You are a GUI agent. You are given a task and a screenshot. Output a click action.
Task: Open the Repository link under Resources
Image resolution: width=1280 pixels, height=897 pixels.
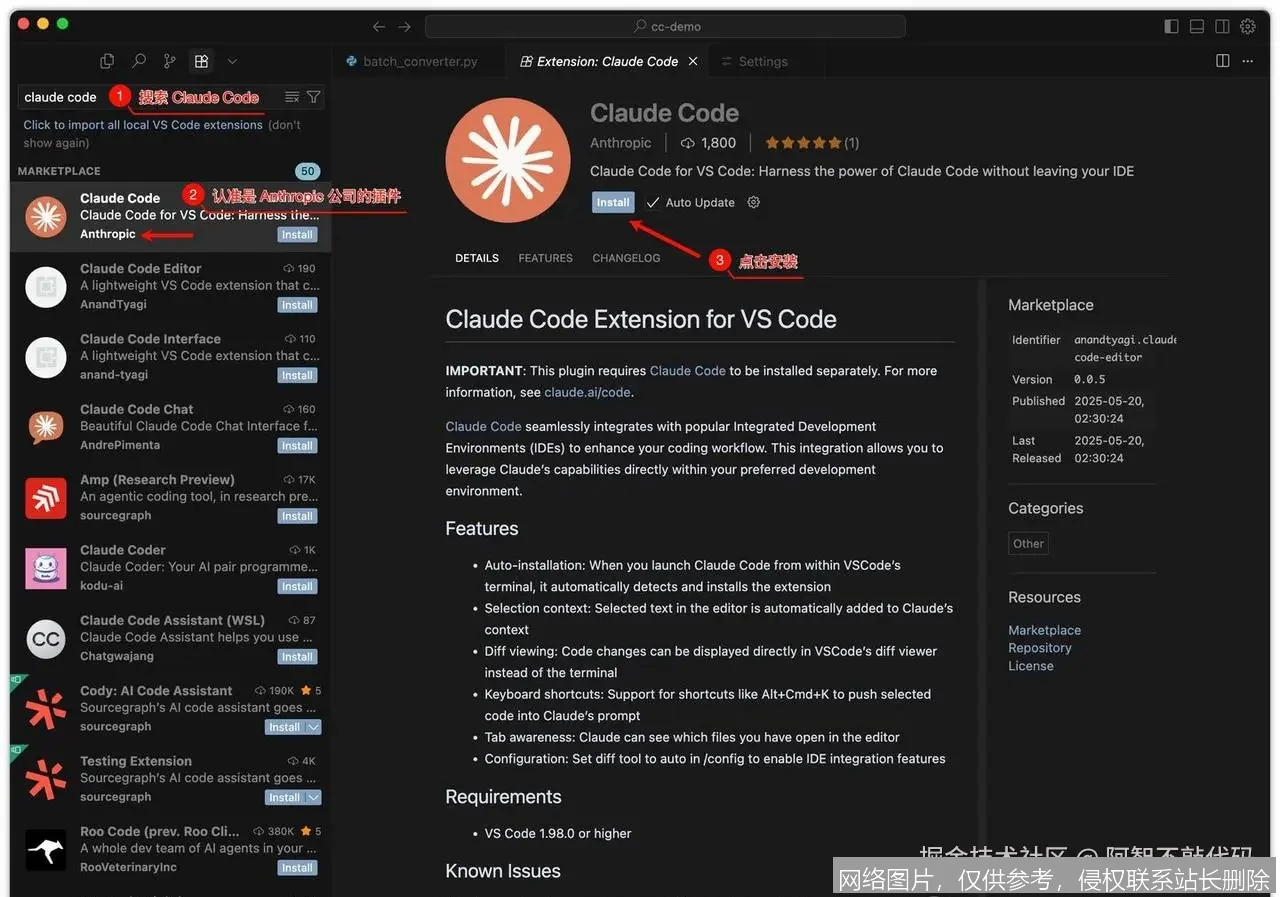1039,648
